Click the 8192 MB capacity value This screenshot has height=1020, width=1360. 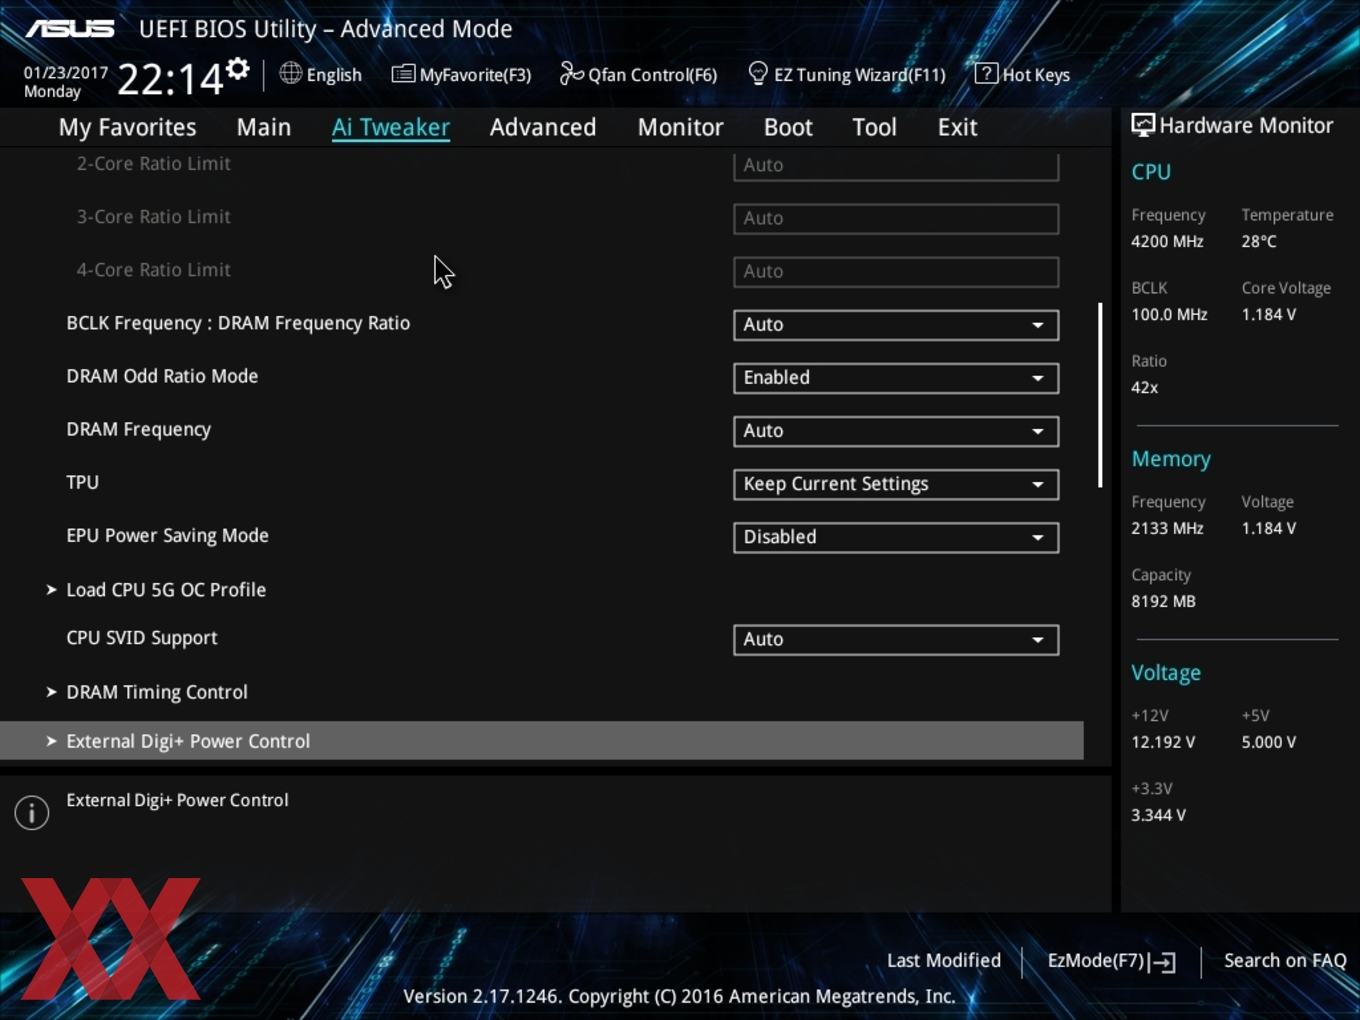[1163, 601]
